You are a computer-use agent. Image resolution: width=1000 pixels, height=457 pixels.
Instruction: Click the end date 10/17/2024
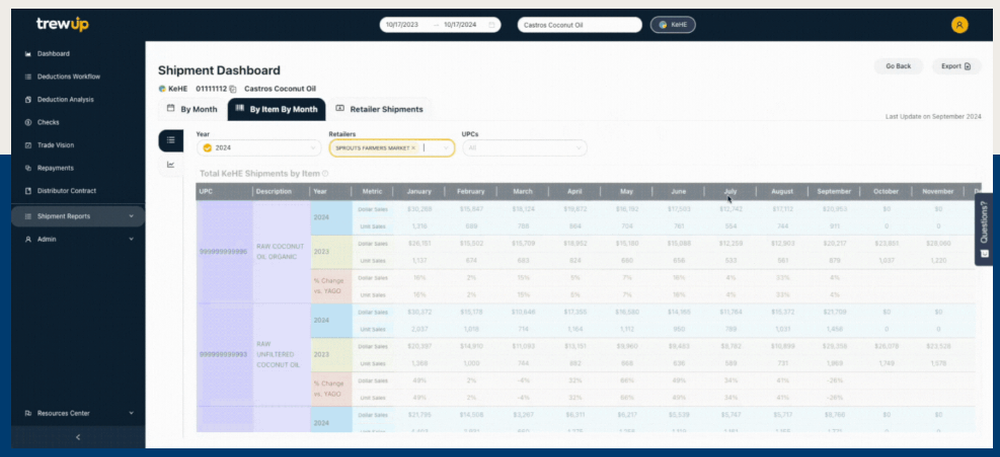[x=460, y=25]
